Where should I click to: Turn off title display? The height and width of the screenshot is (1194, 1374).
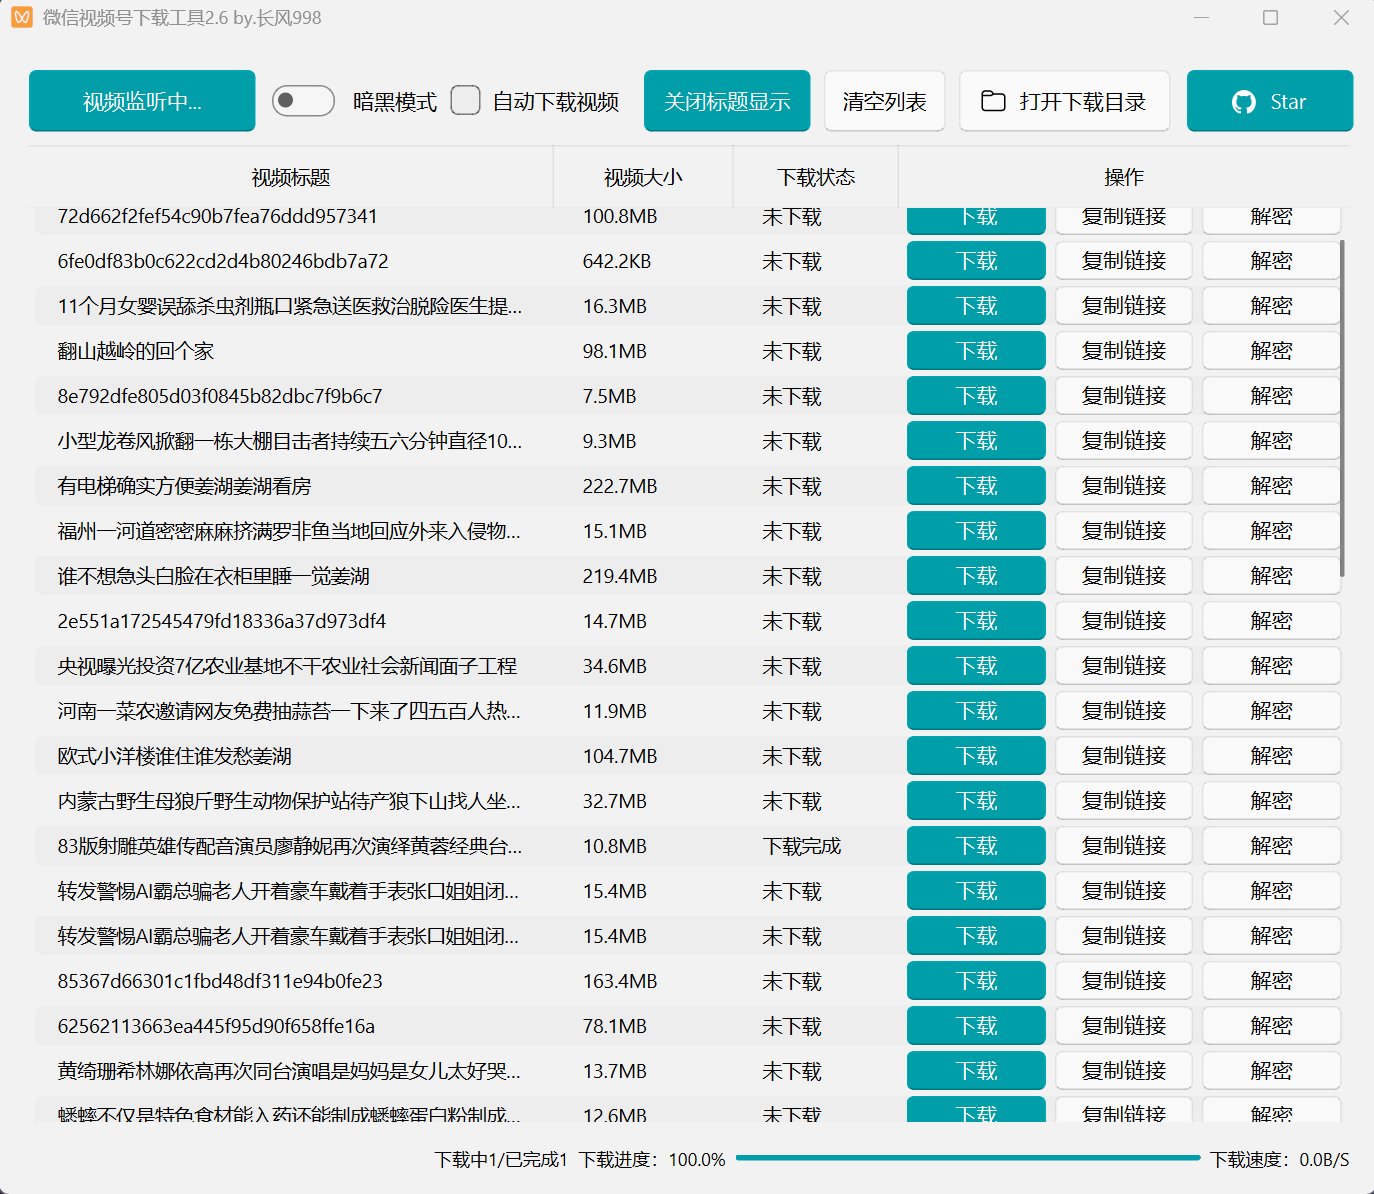[x=727, y=101]
